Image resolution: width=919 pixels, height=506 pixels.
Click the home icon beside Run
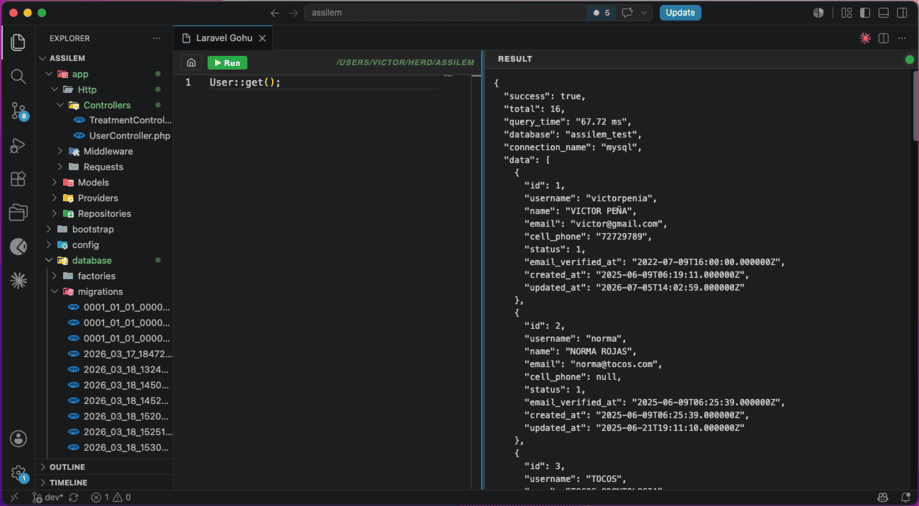[191, 63]
